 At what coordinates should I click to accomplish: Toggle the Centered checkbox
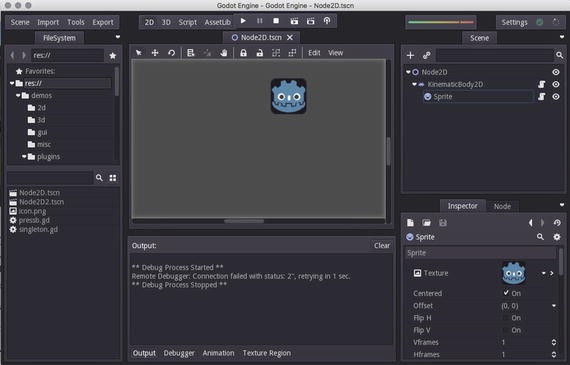point(506,293)
